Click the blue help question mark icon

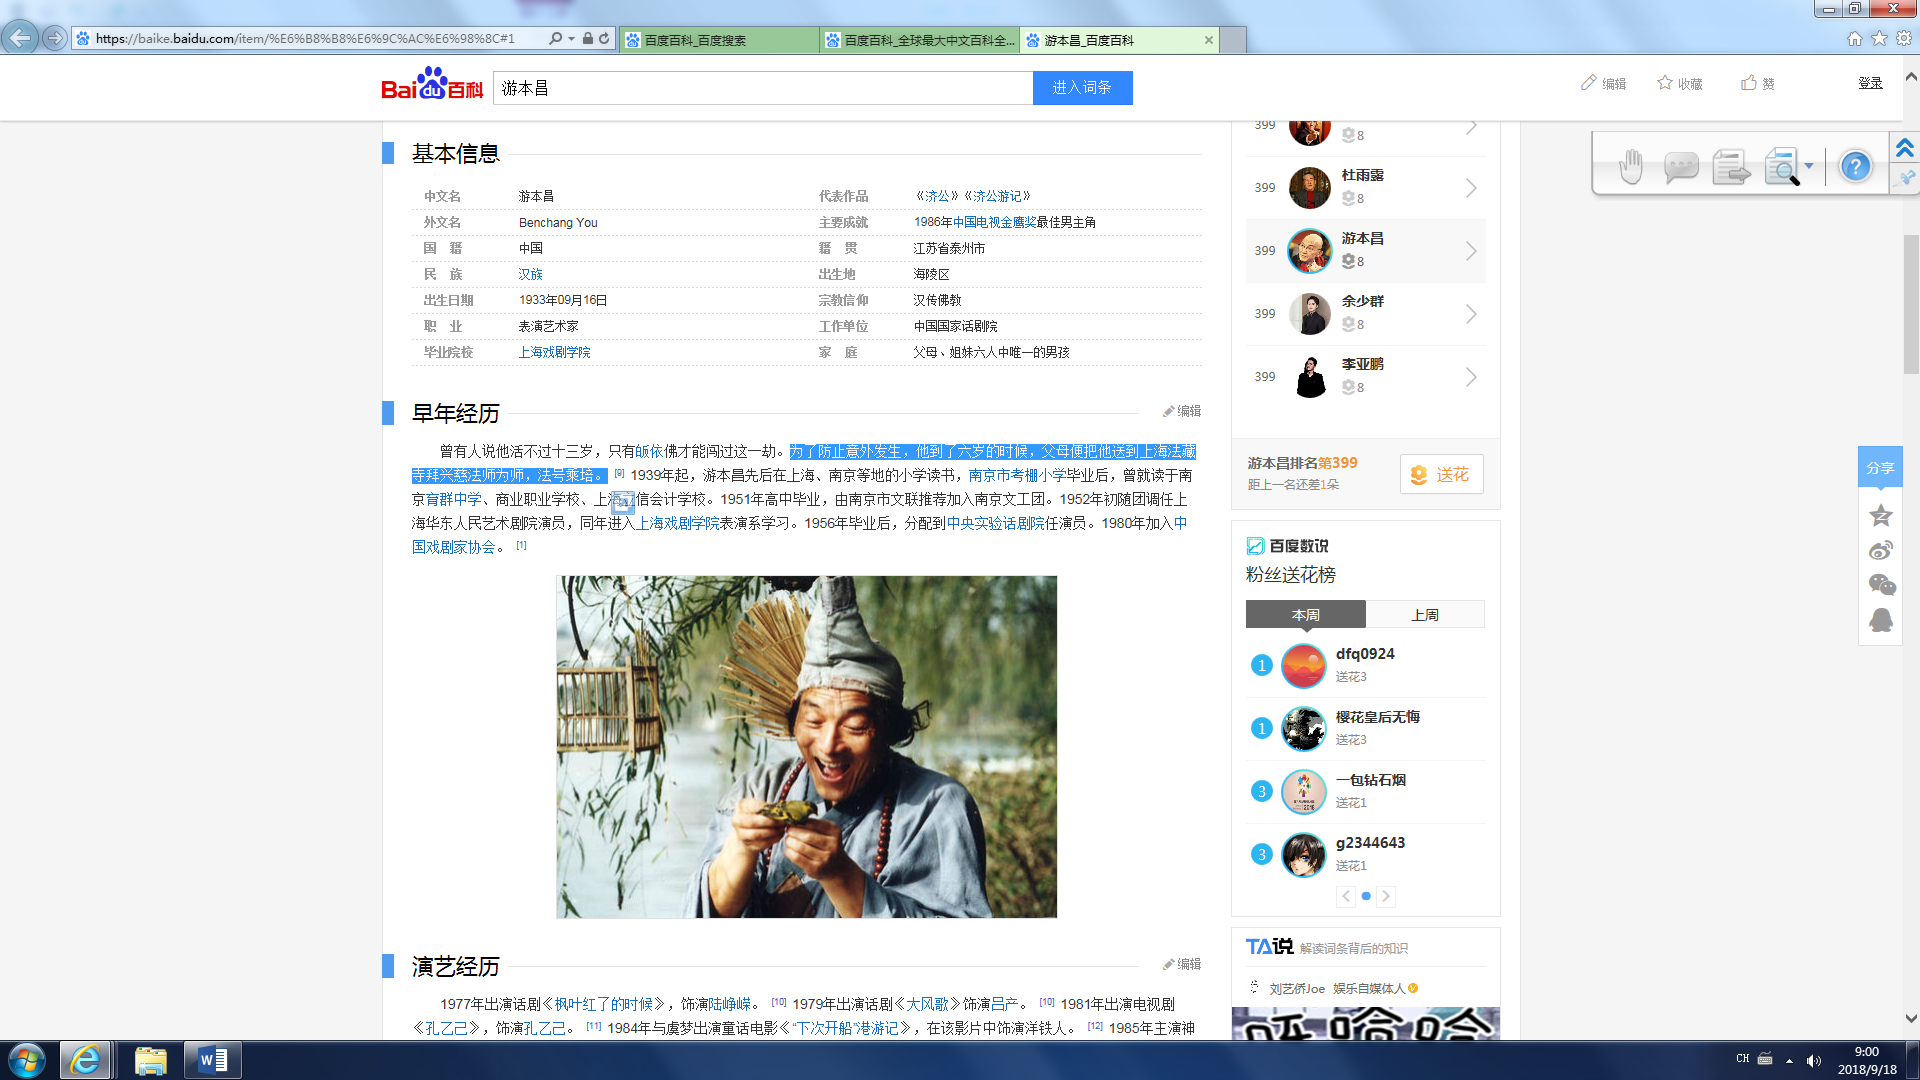point(1855,166)
